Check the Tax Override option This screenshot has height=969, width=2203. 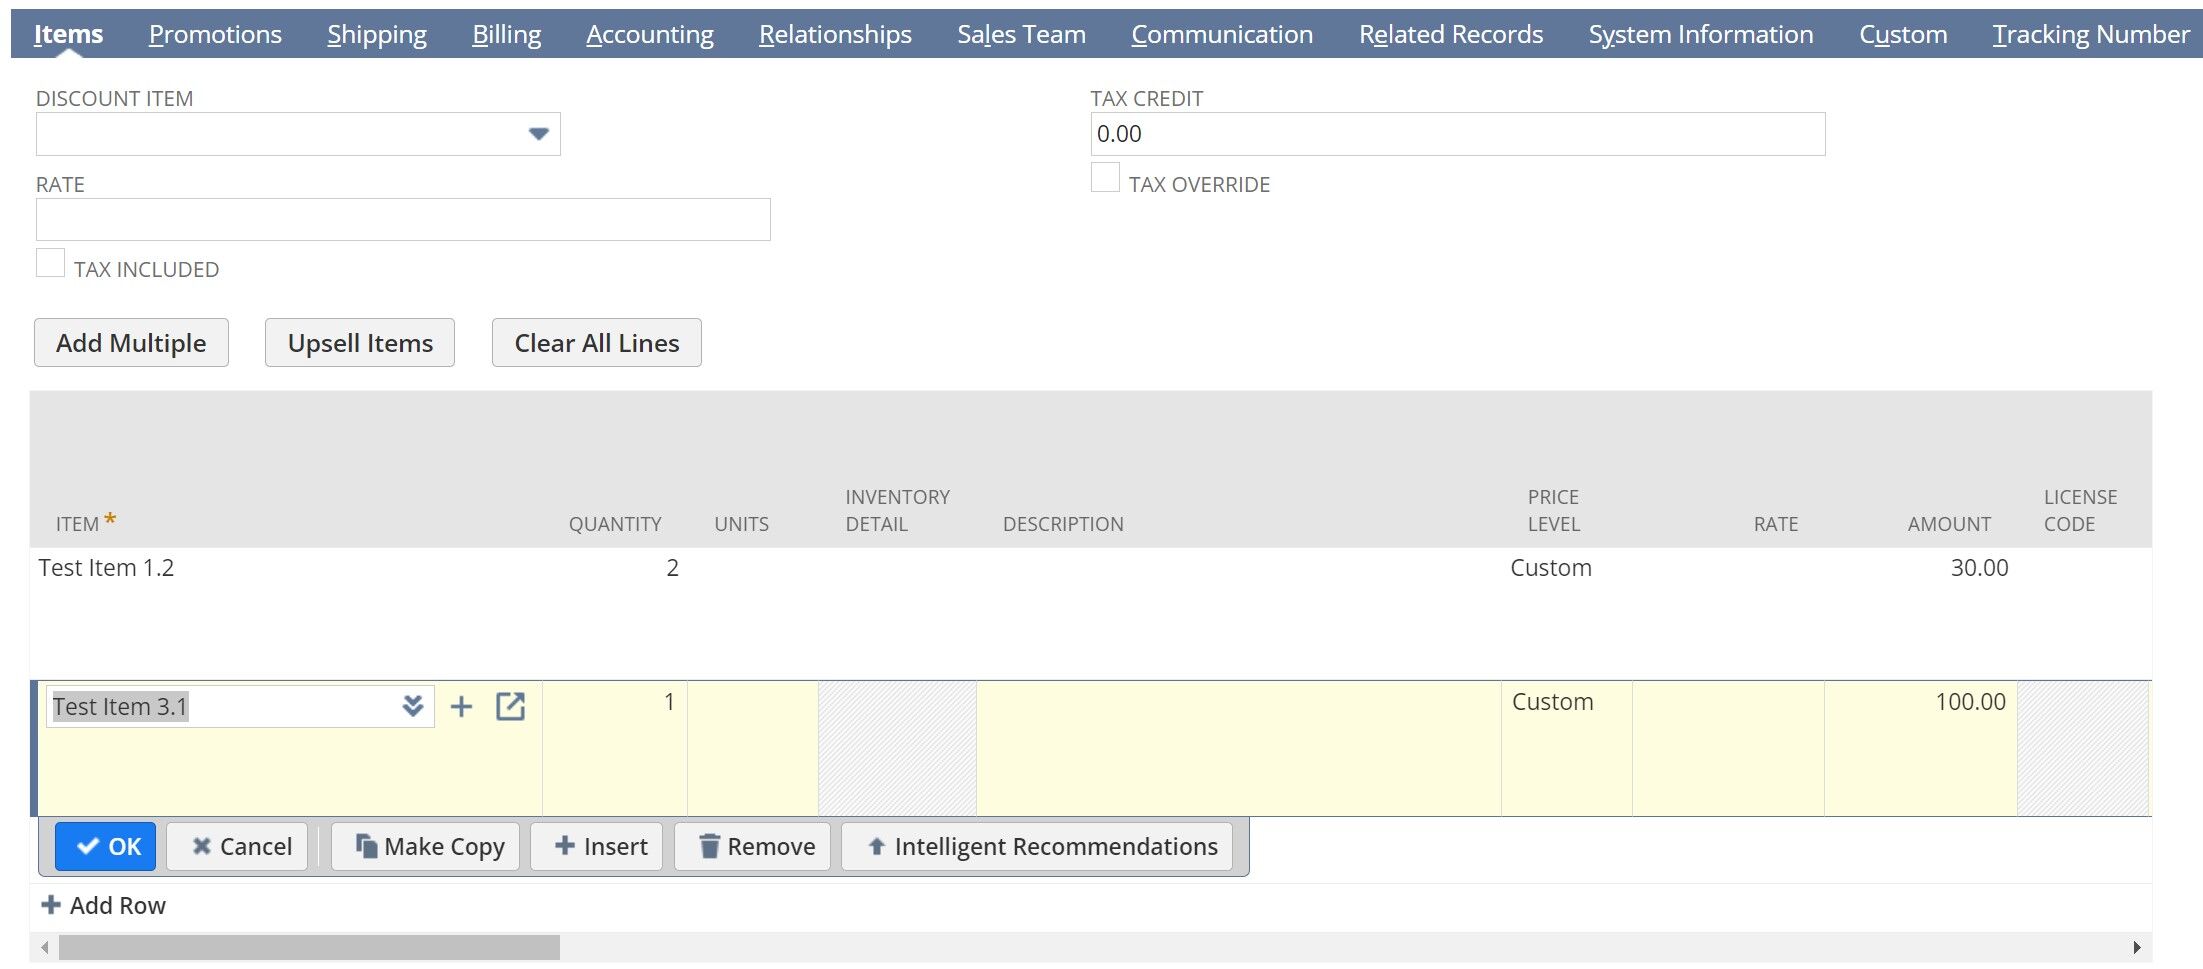coord(1104,177)
